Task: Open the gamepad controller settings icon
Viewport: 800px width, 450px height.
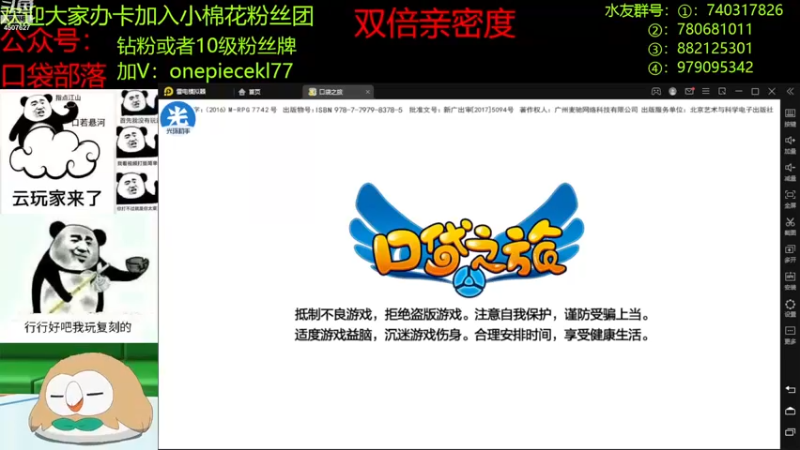Action: tap(656, 91)
